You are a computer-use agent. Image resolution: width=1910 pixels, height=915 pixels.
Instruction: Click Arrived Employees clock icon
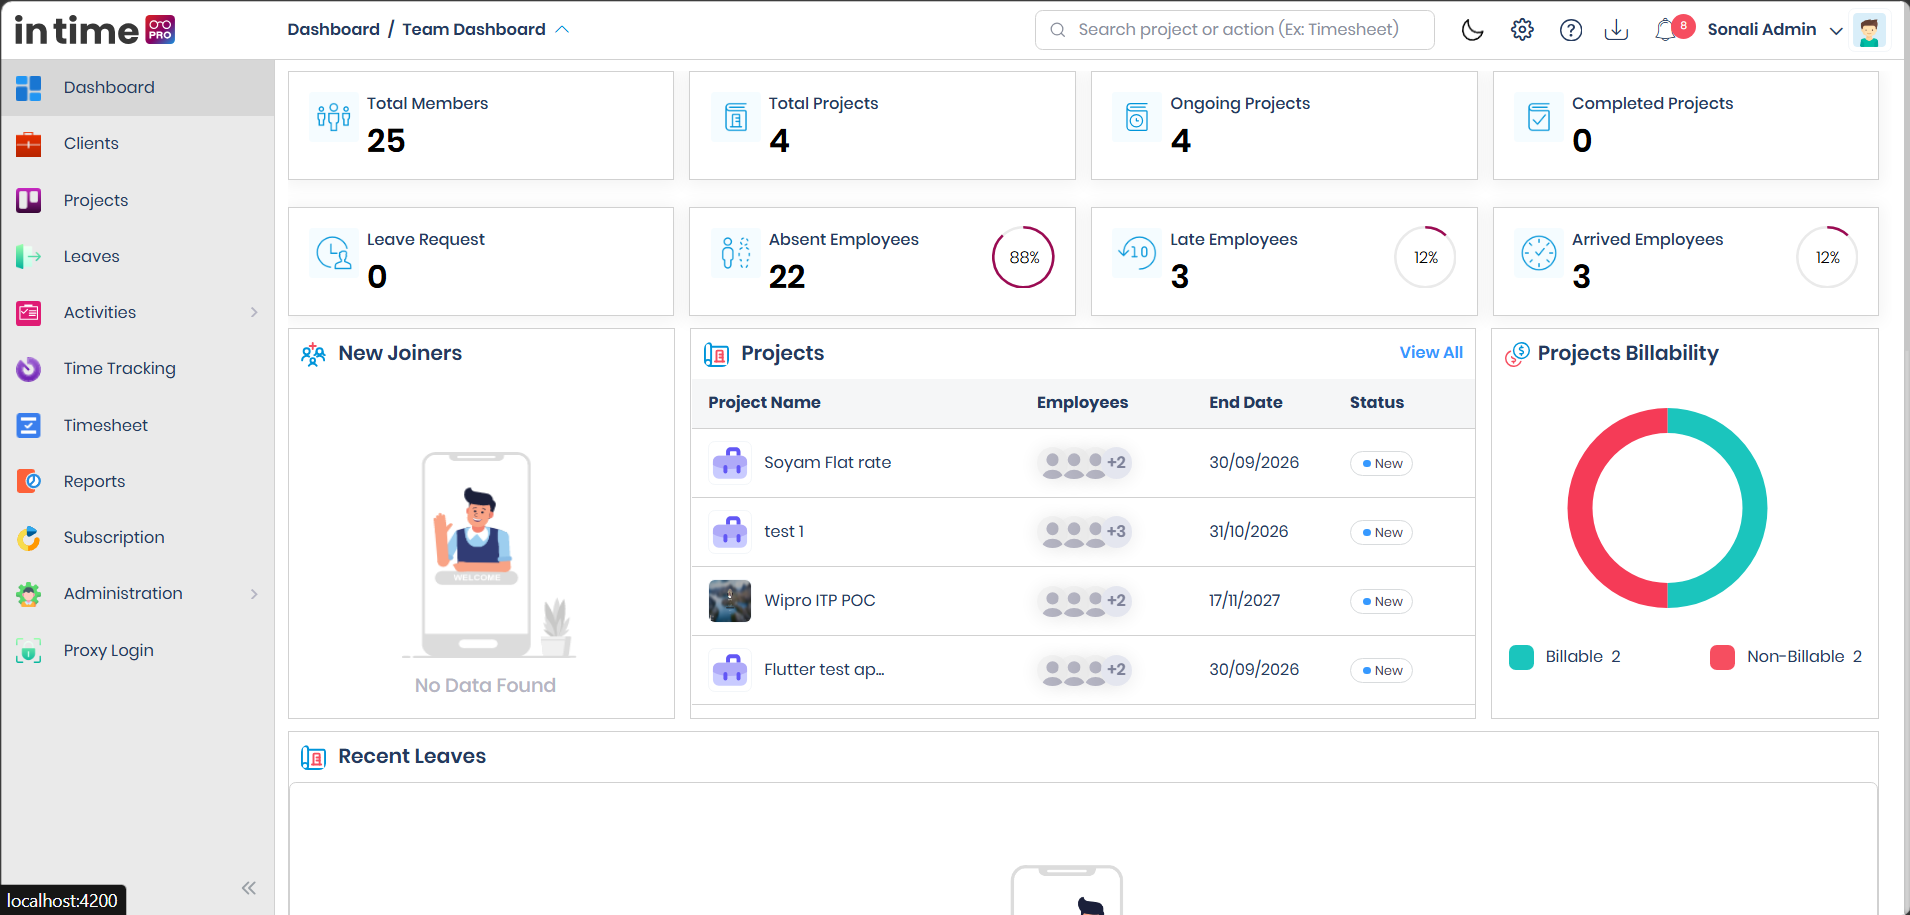[1538, 253]
